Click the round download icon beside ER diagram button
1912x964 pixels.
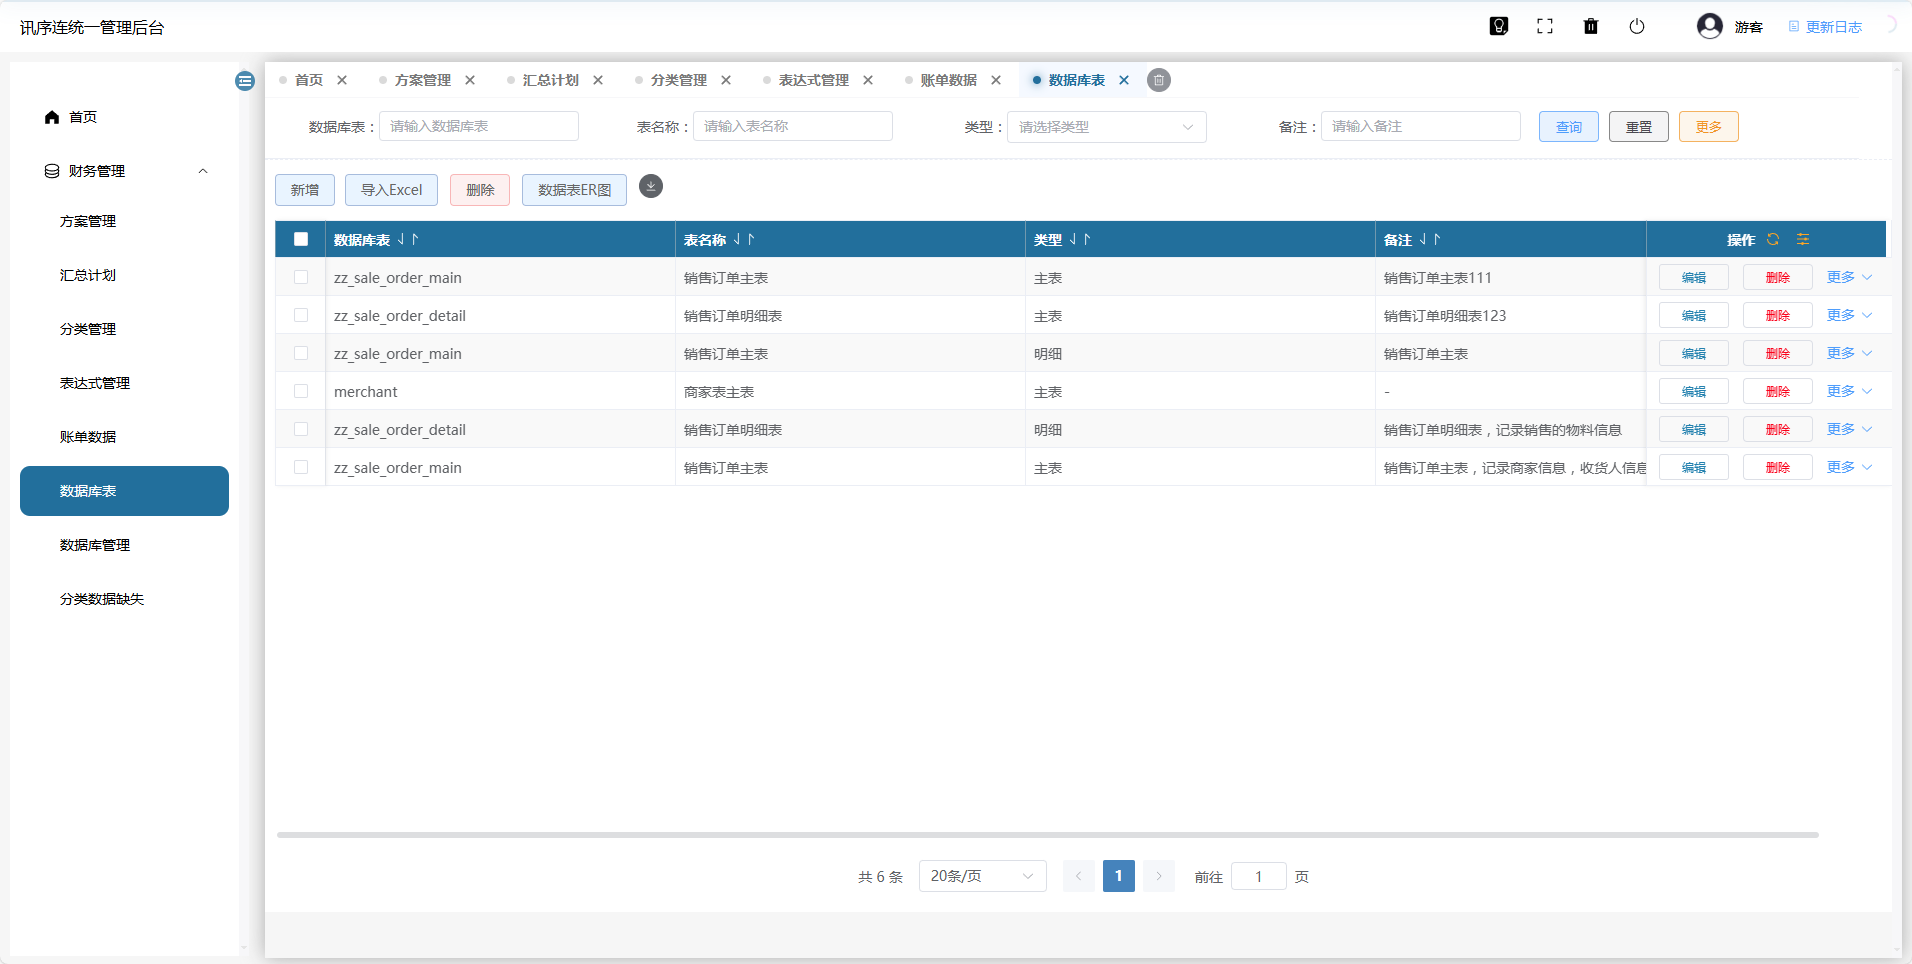tap(651, 186)
